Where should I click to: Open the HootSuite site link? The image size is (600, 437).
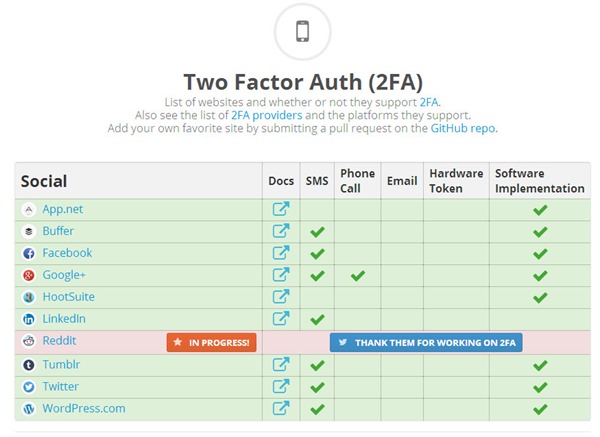68,297
